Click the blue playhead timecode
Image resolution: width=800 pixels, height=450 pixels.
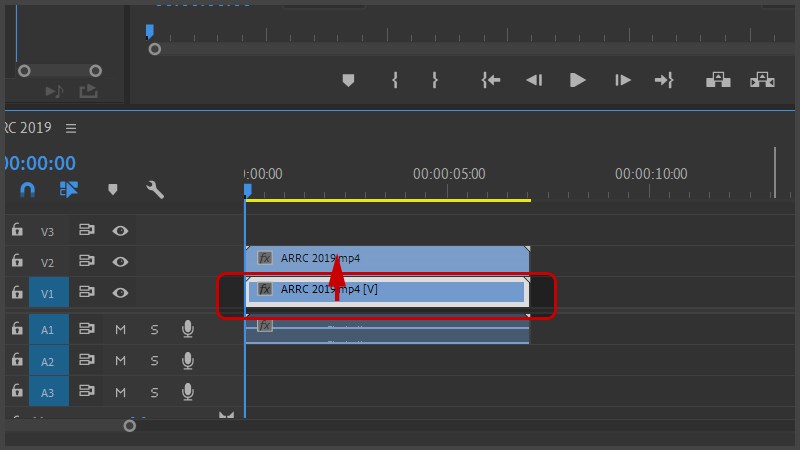[40, 163]
